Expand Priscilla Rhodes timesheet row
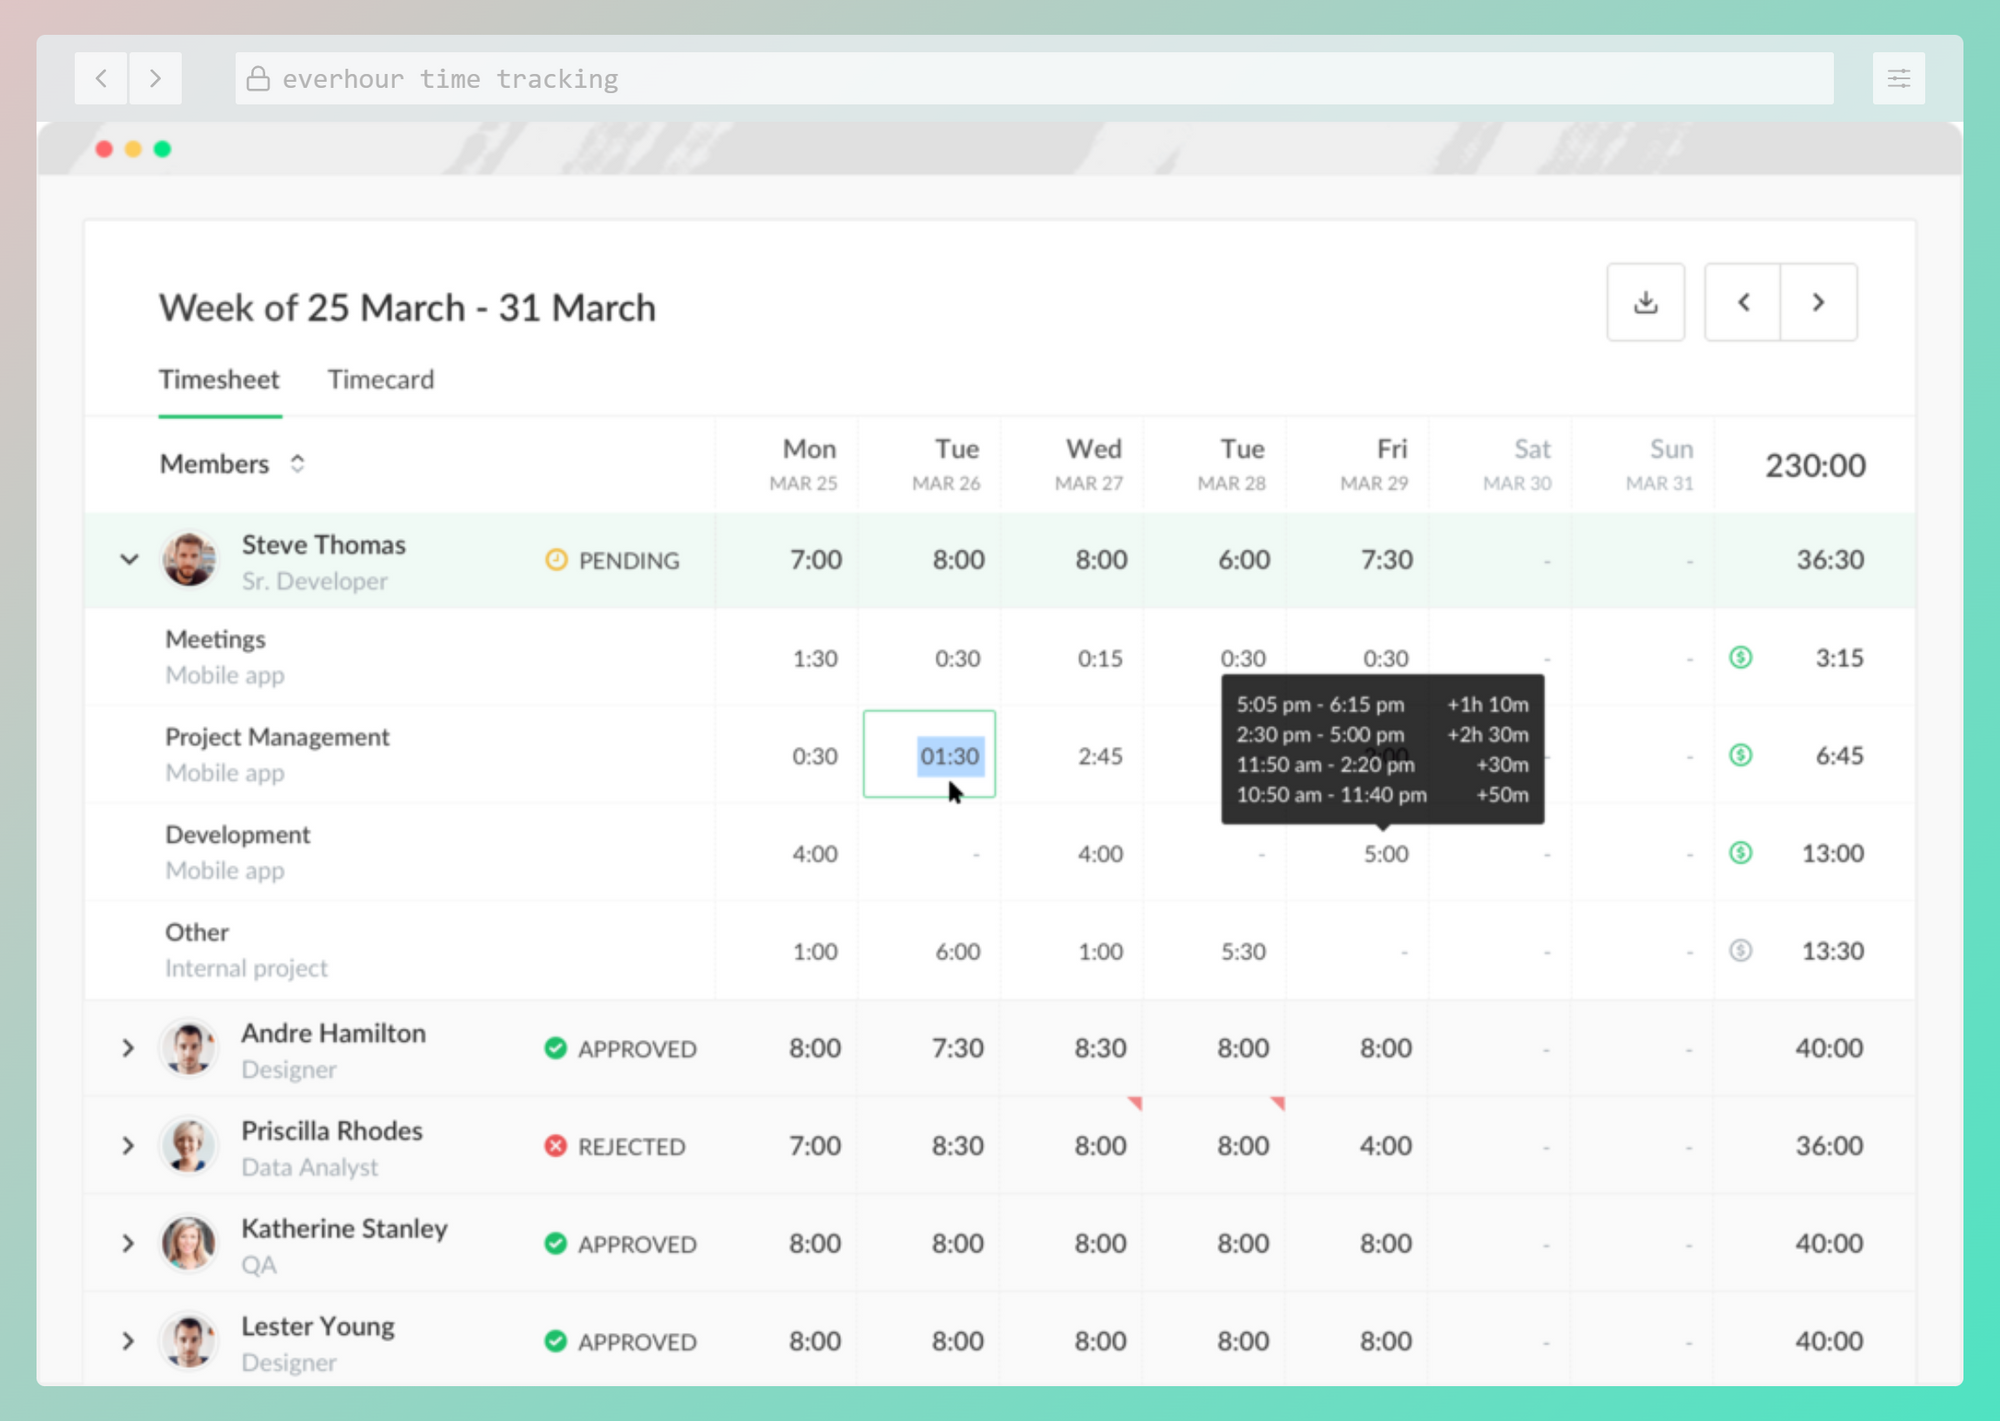This screenshot has width=2000, height=1421. point(129,1146)
